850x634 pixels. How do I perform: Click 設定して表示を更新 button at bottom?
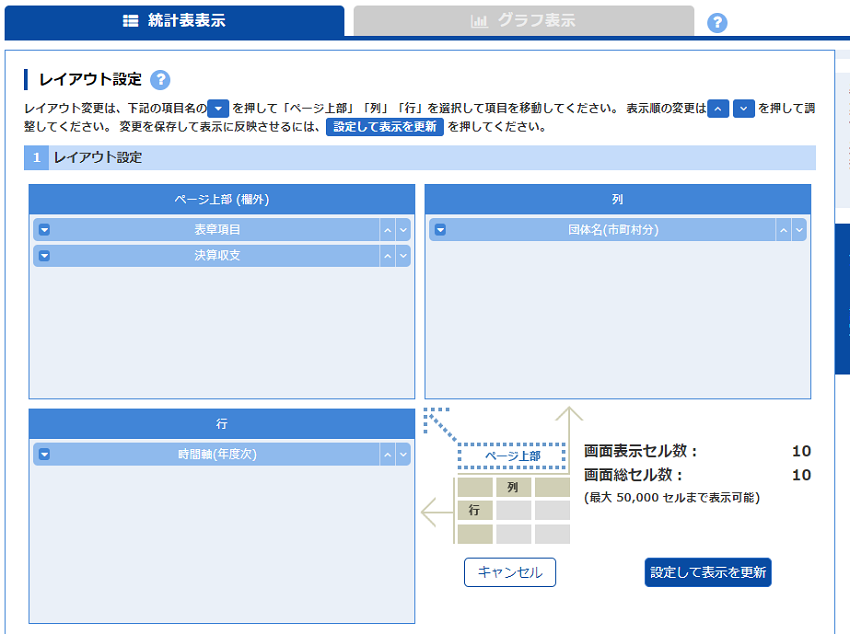click(x=708, y=573)
